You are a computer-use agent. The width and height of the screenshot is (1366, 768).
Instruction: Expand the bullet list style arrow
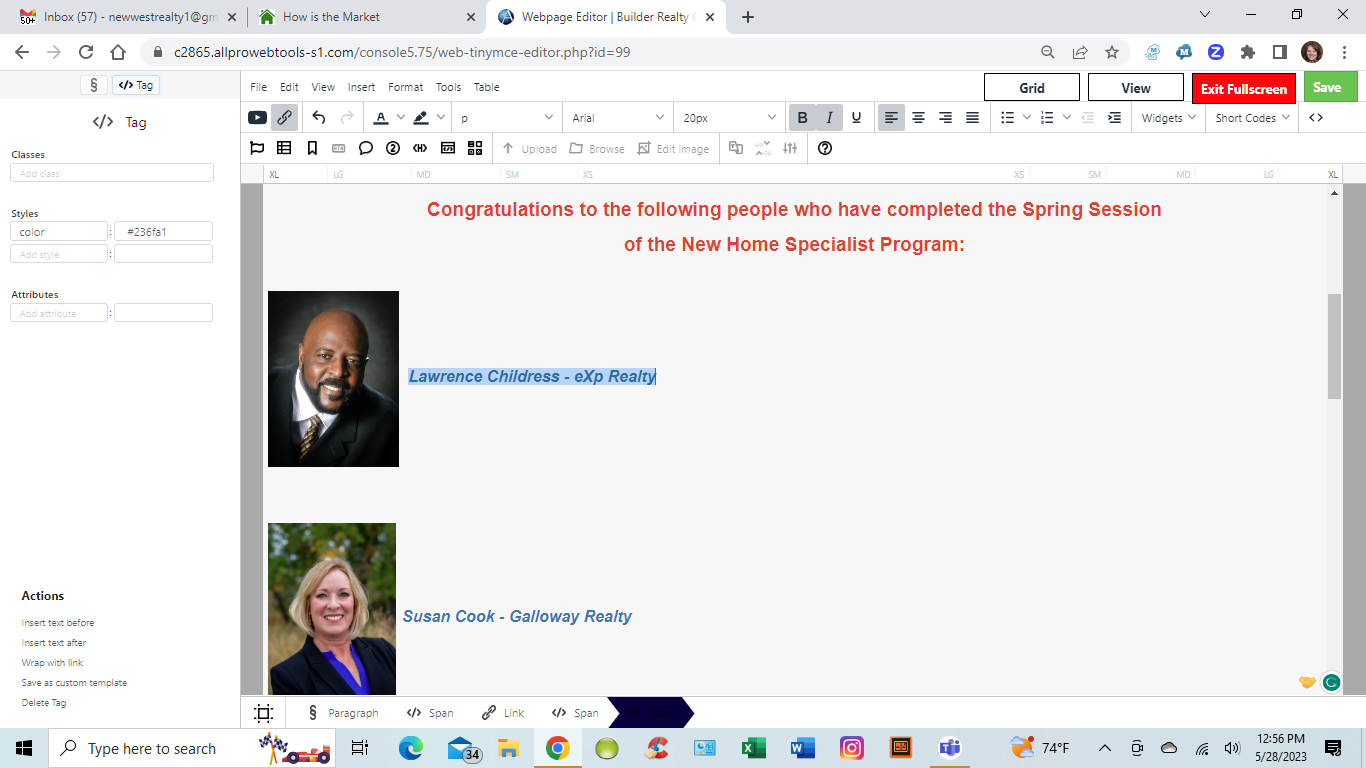(x=1027, y=118)
